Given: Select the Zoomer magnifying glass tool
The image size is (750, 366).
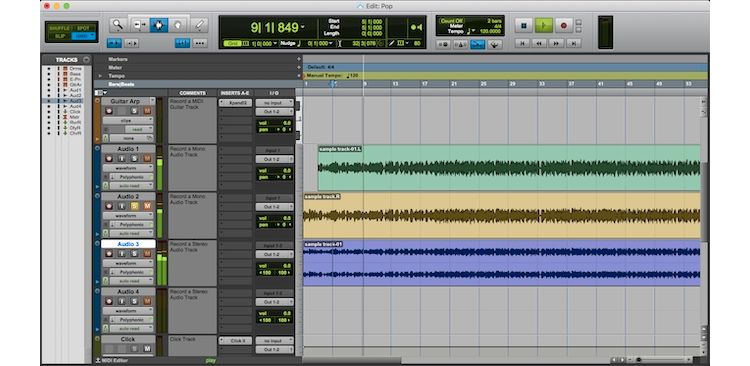Looking at the screenshot, I should pyautogui.click(x=118, y=25).
